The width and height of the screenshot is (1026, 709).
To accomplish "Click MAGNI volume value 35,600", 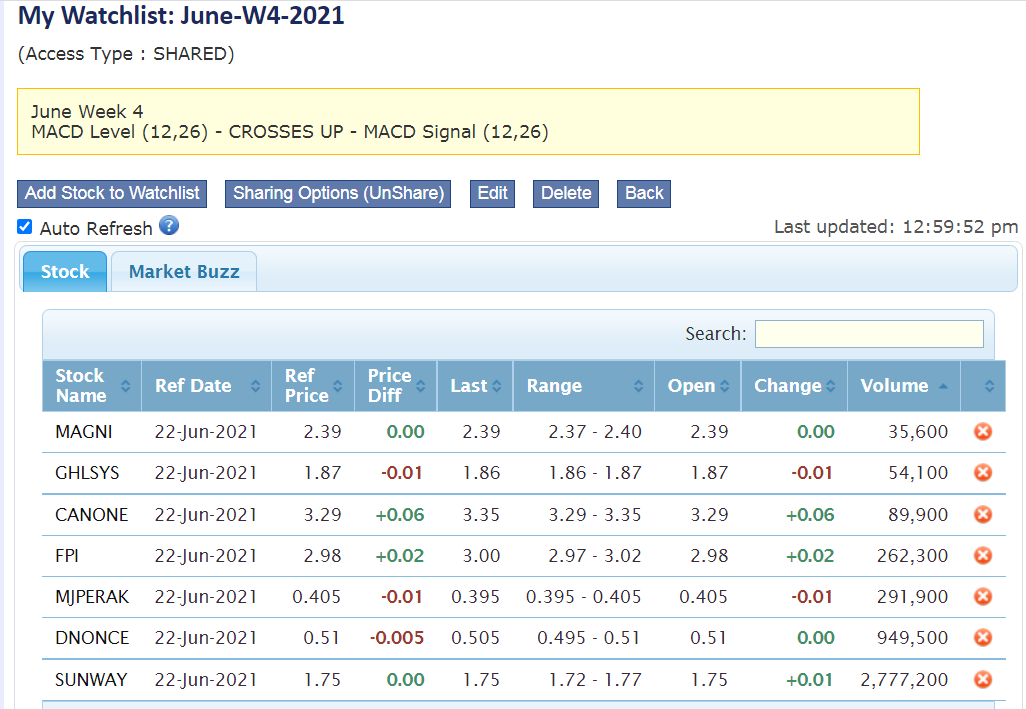I will pyautogui.click(x=918, y=432).
